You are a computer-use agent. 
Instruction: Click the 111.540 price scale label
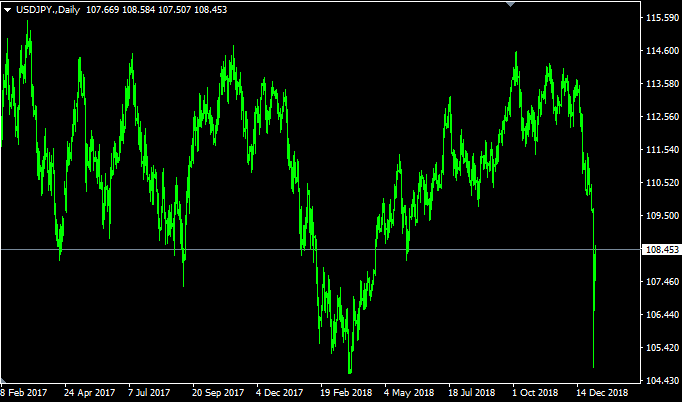point(663,150)
